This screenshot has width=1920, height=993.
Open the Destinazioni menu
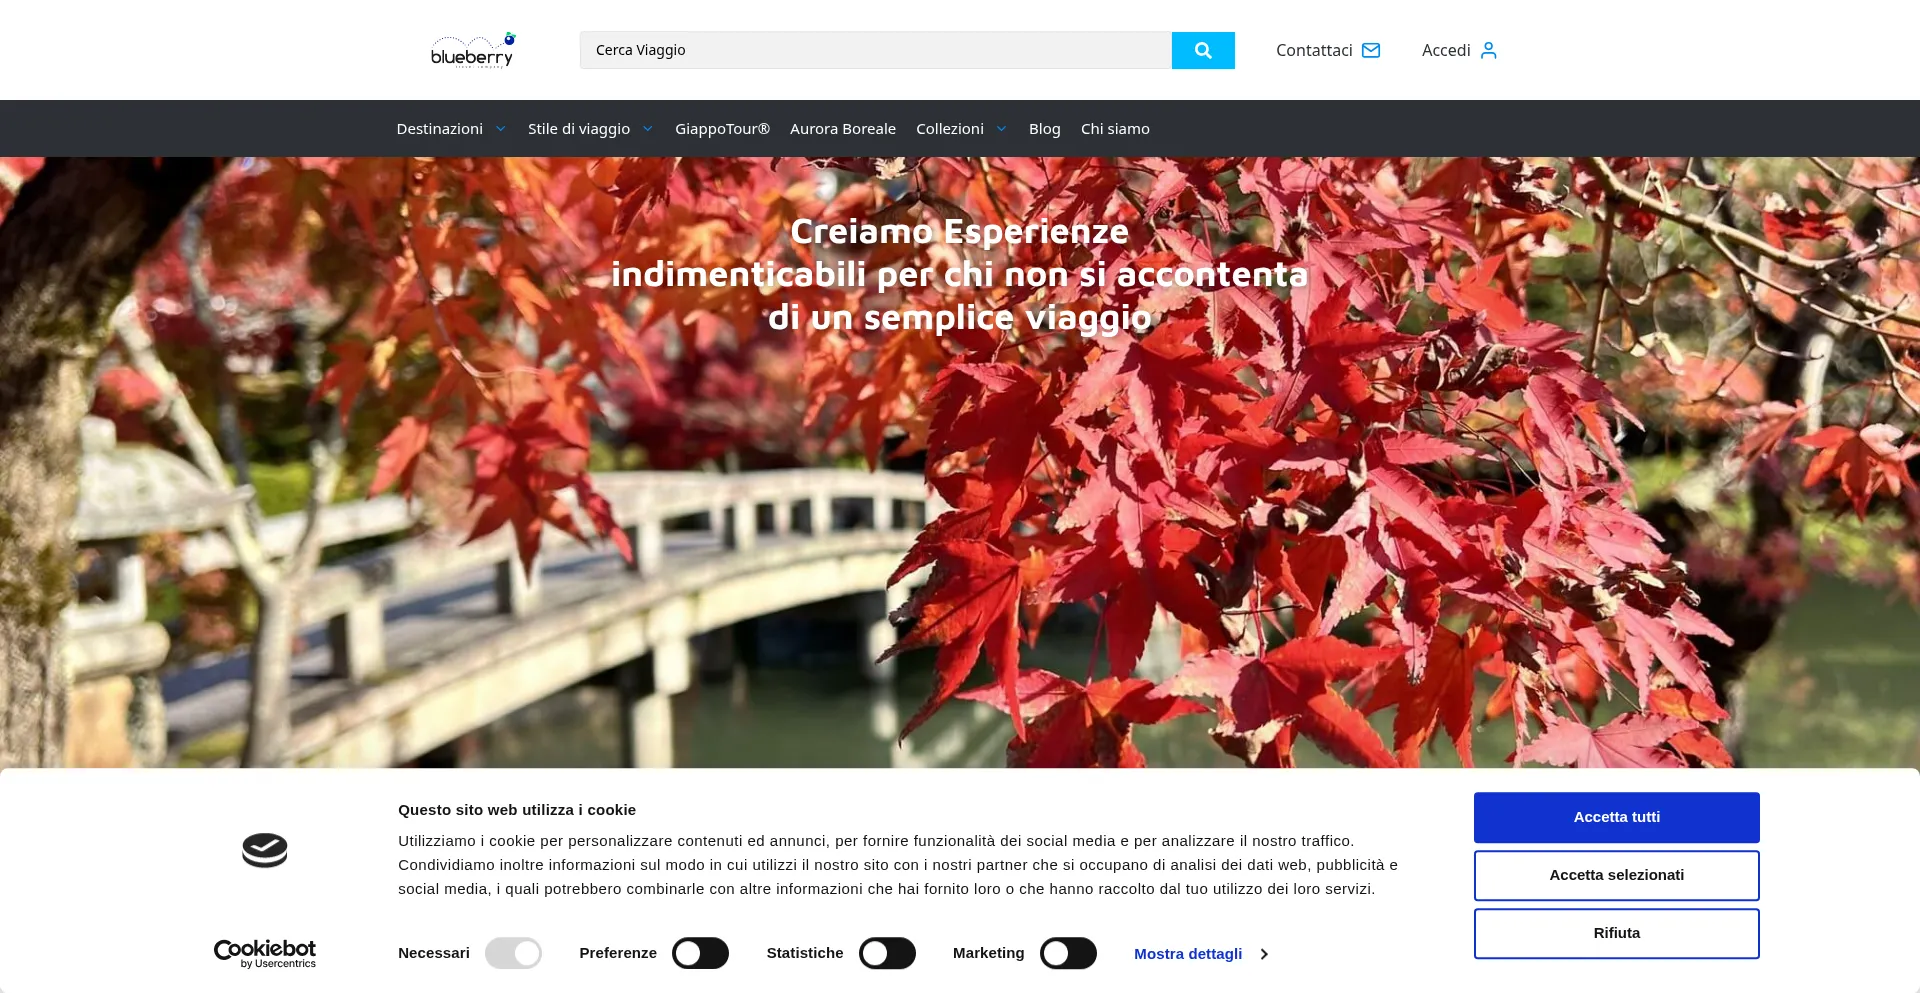pyautogui.click(x=440, y=129)
